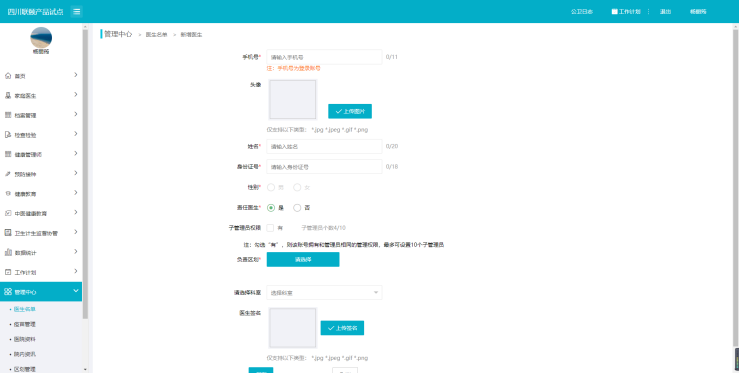The image size is (740, 374).
Task: Open the 医院资料 submenu item
Action: click(25, 340)
